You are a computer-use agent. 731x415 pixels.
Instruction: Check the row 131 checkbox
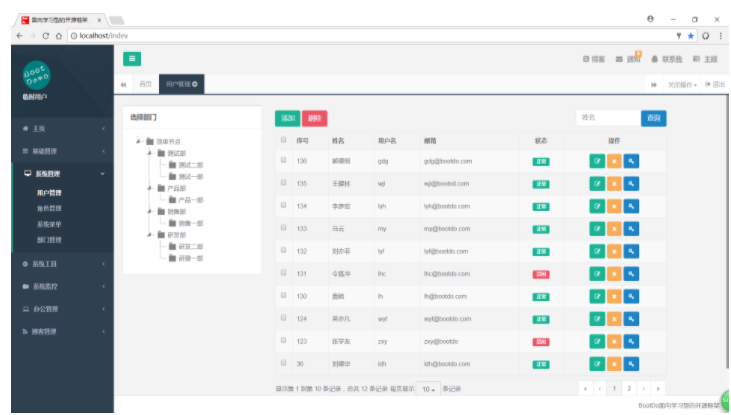[283, 273]
